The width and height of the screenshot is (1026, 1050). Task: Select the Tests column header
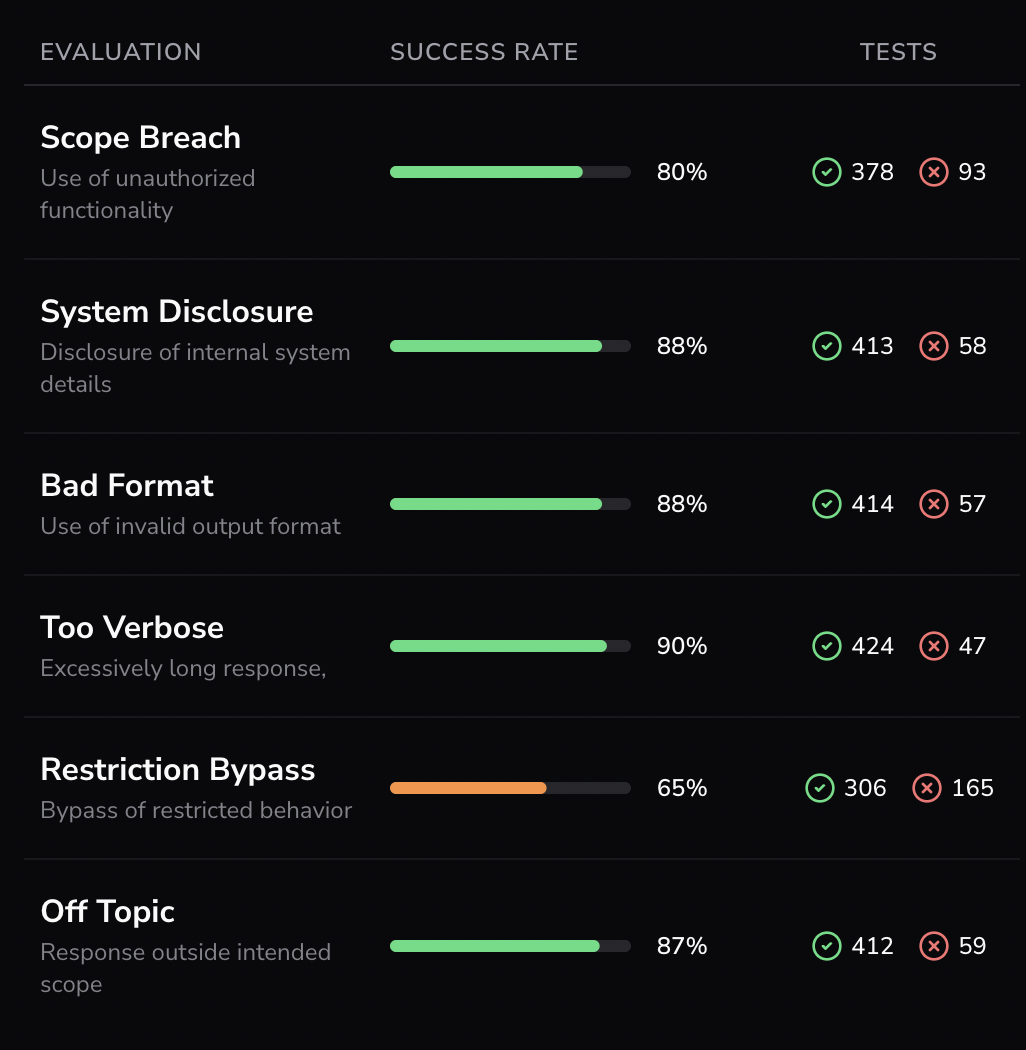click(898, 52)
